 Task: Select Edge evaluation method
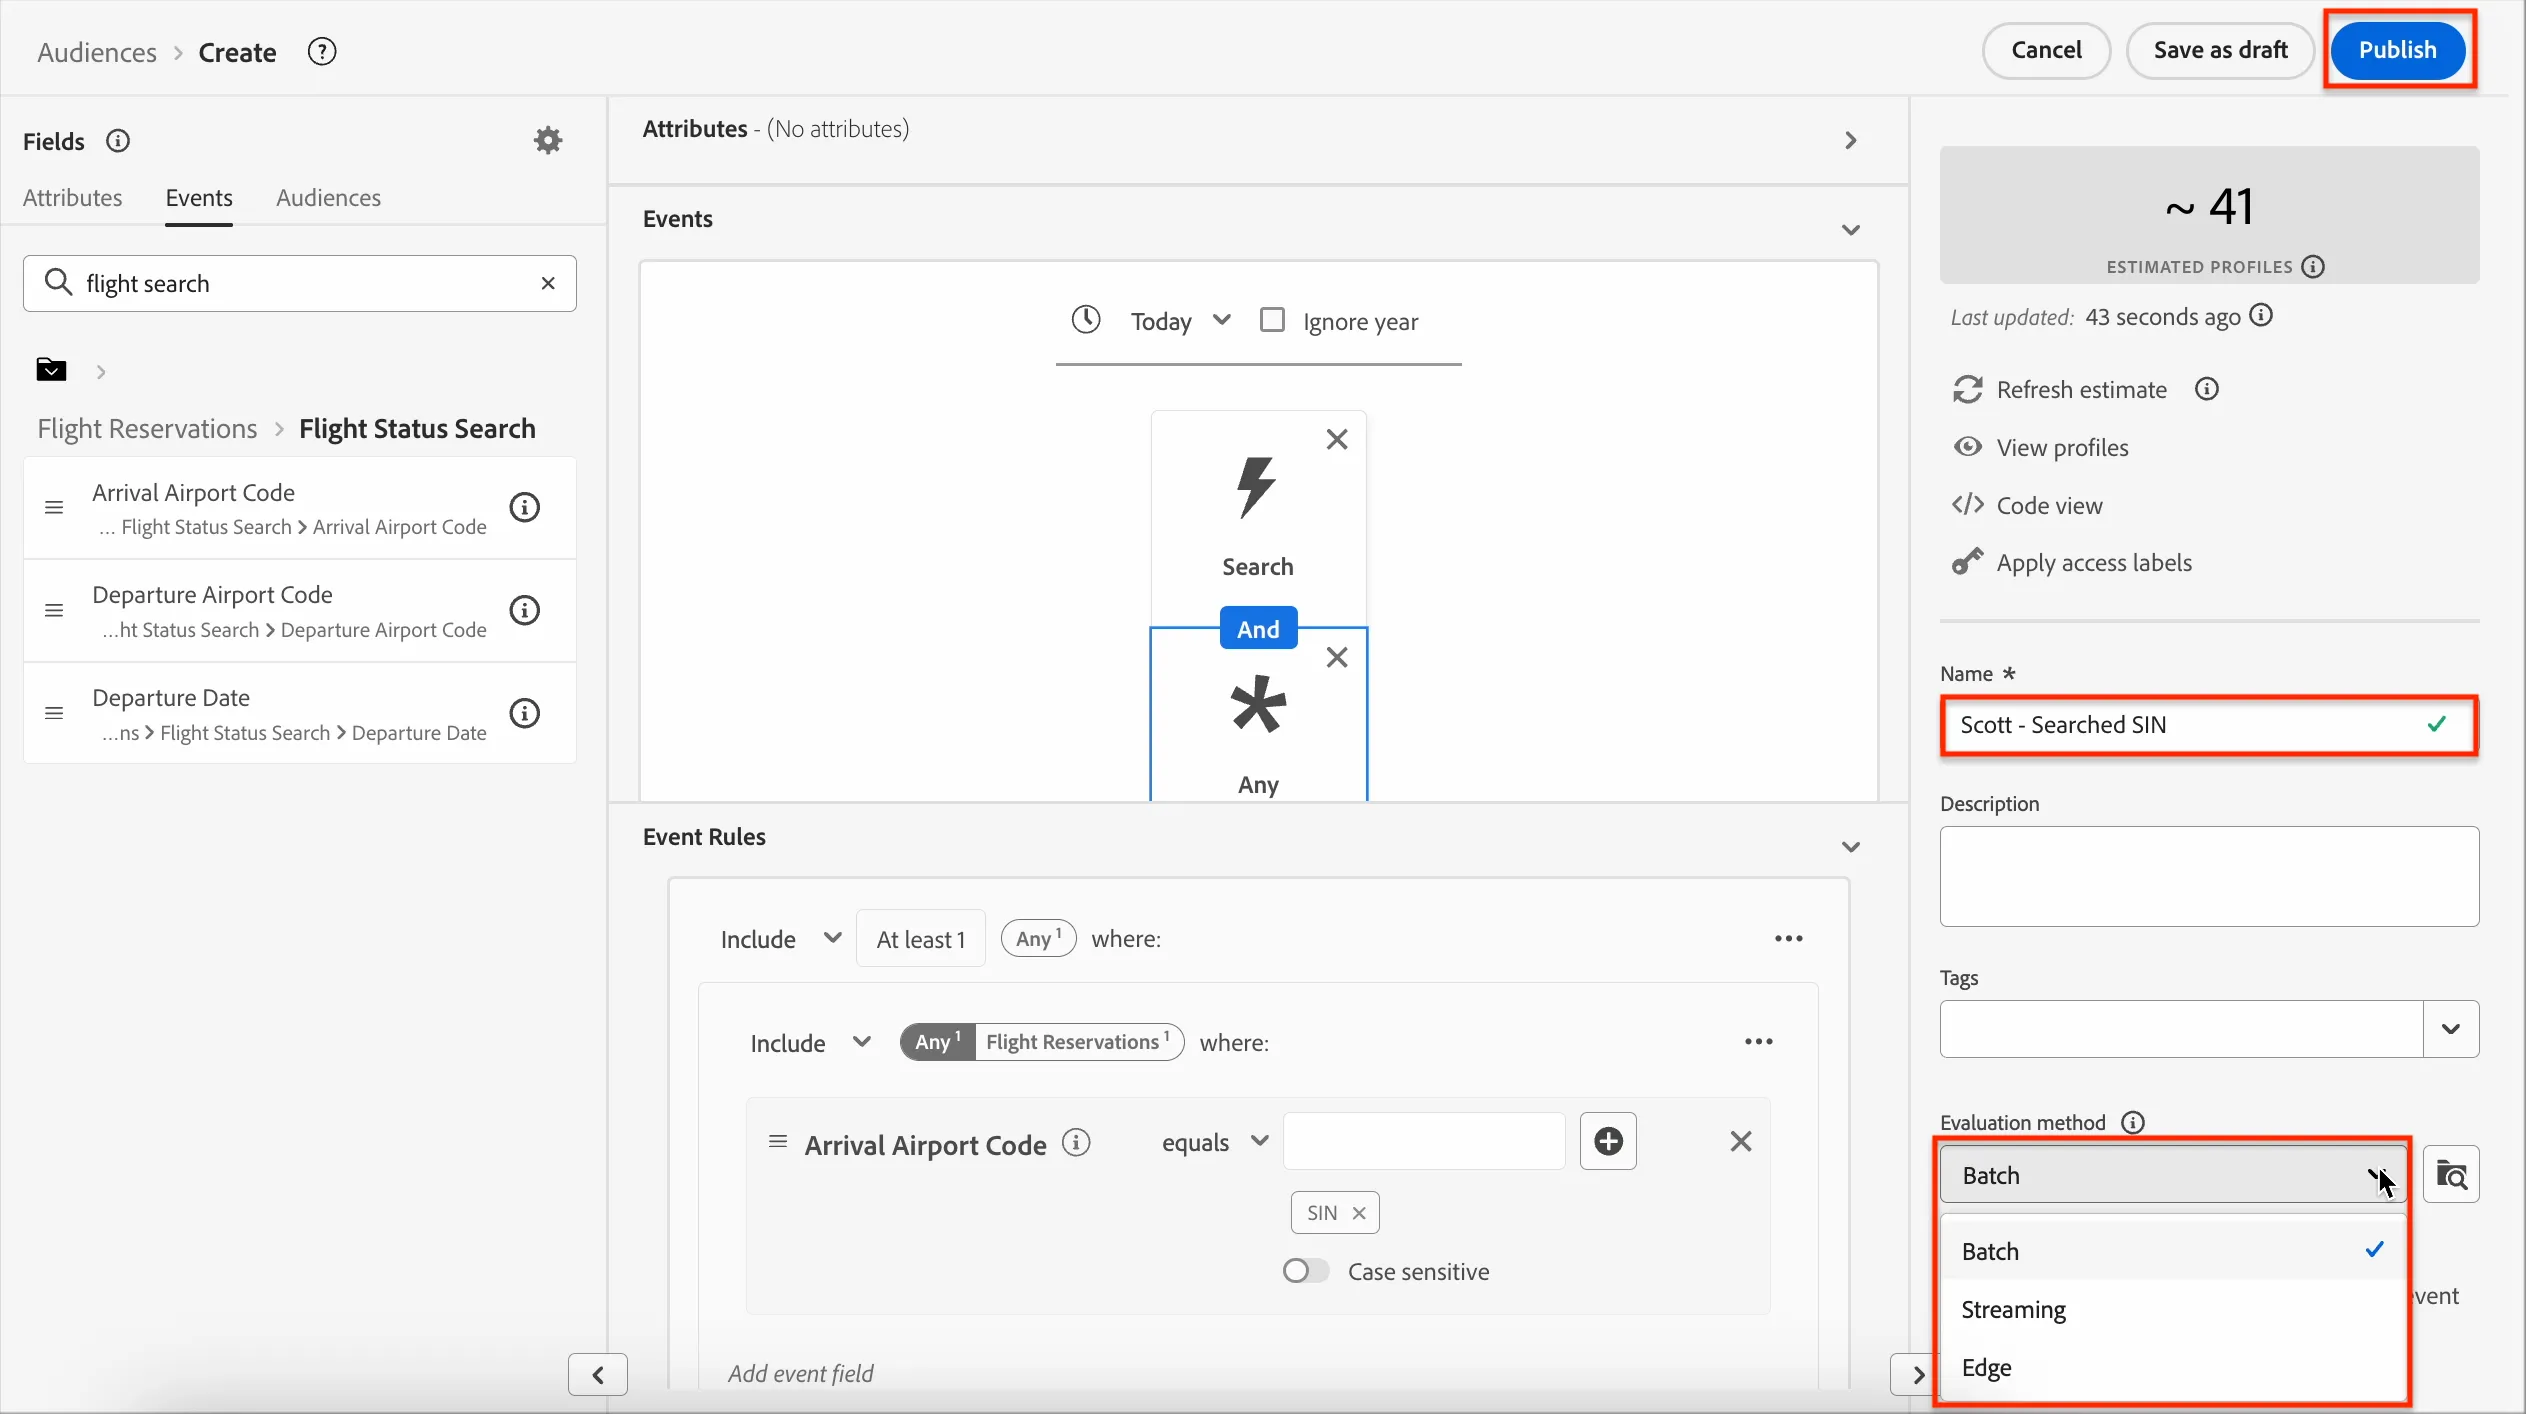tap(2173, 1367)
